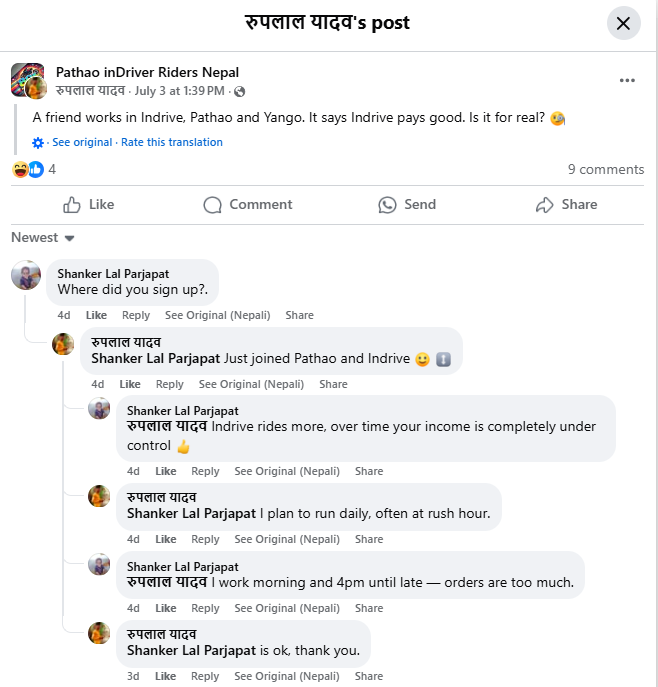Open Pathao inDriver Riders Nepal group
658x687 pixels.
pyautogui.click(x=147, y=72)
